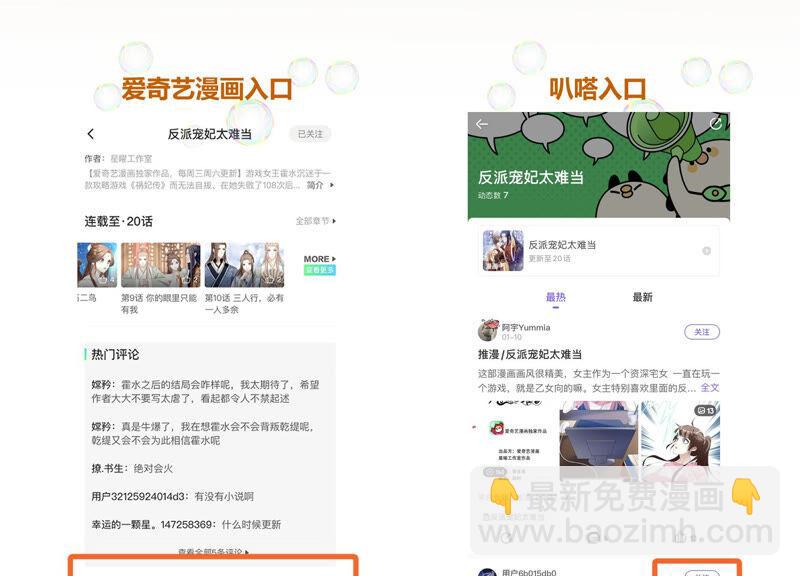Tap the back chevron beside 反派宠妃太难当 title
800x576 pixels.
click(91, 134)
